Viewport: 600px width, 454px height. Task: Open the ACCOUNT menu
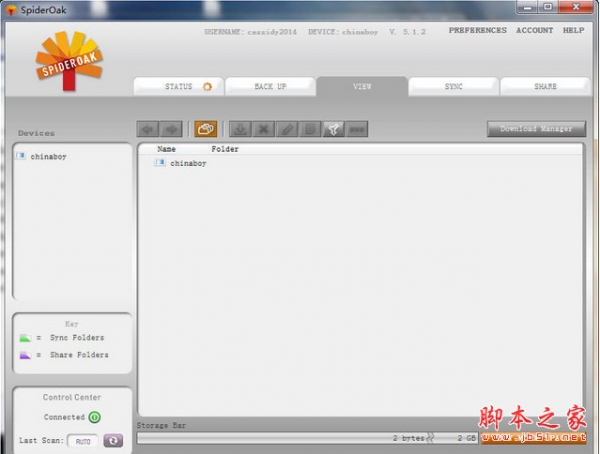coord(535,30)
